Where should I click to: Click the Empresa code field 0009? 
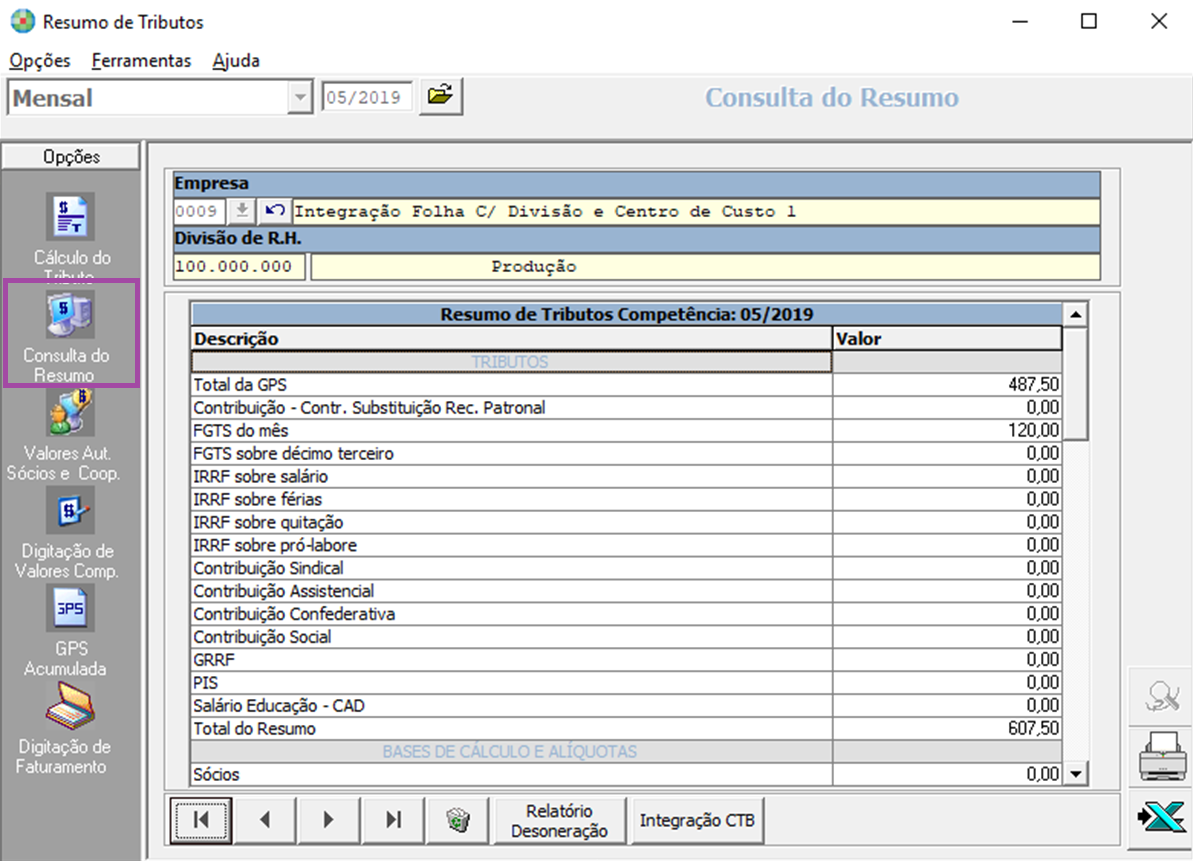(x=199, y=211)
